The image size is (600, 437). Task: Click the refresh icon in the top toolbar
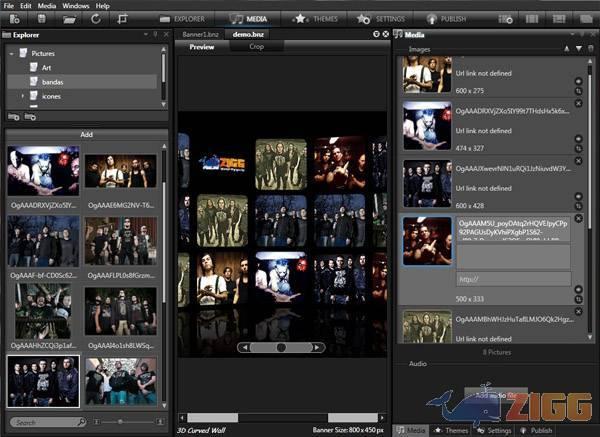tap(95, 19)
